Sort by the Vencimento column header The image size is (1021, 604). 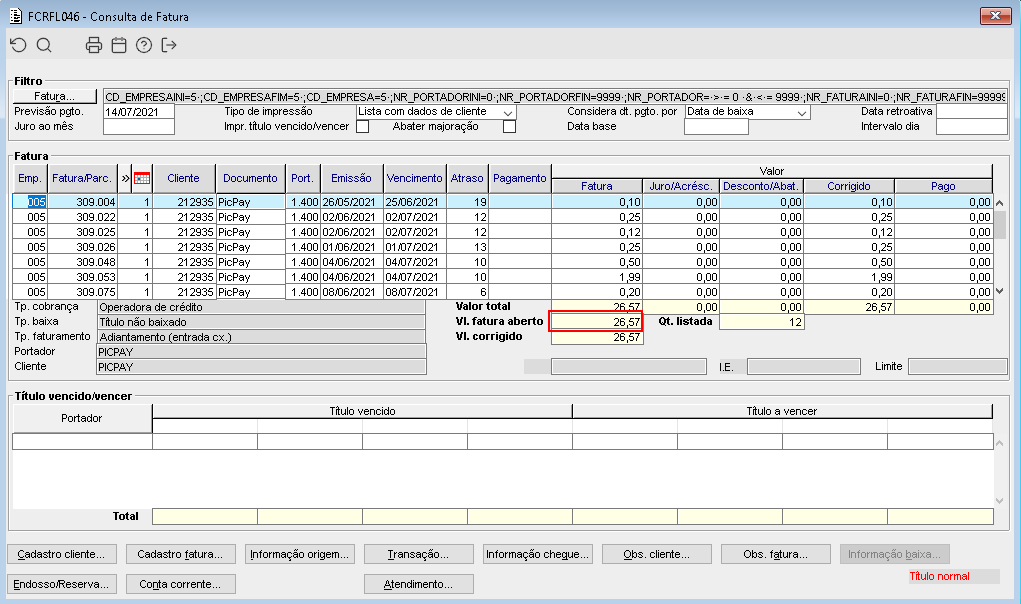tap(414, 178)
